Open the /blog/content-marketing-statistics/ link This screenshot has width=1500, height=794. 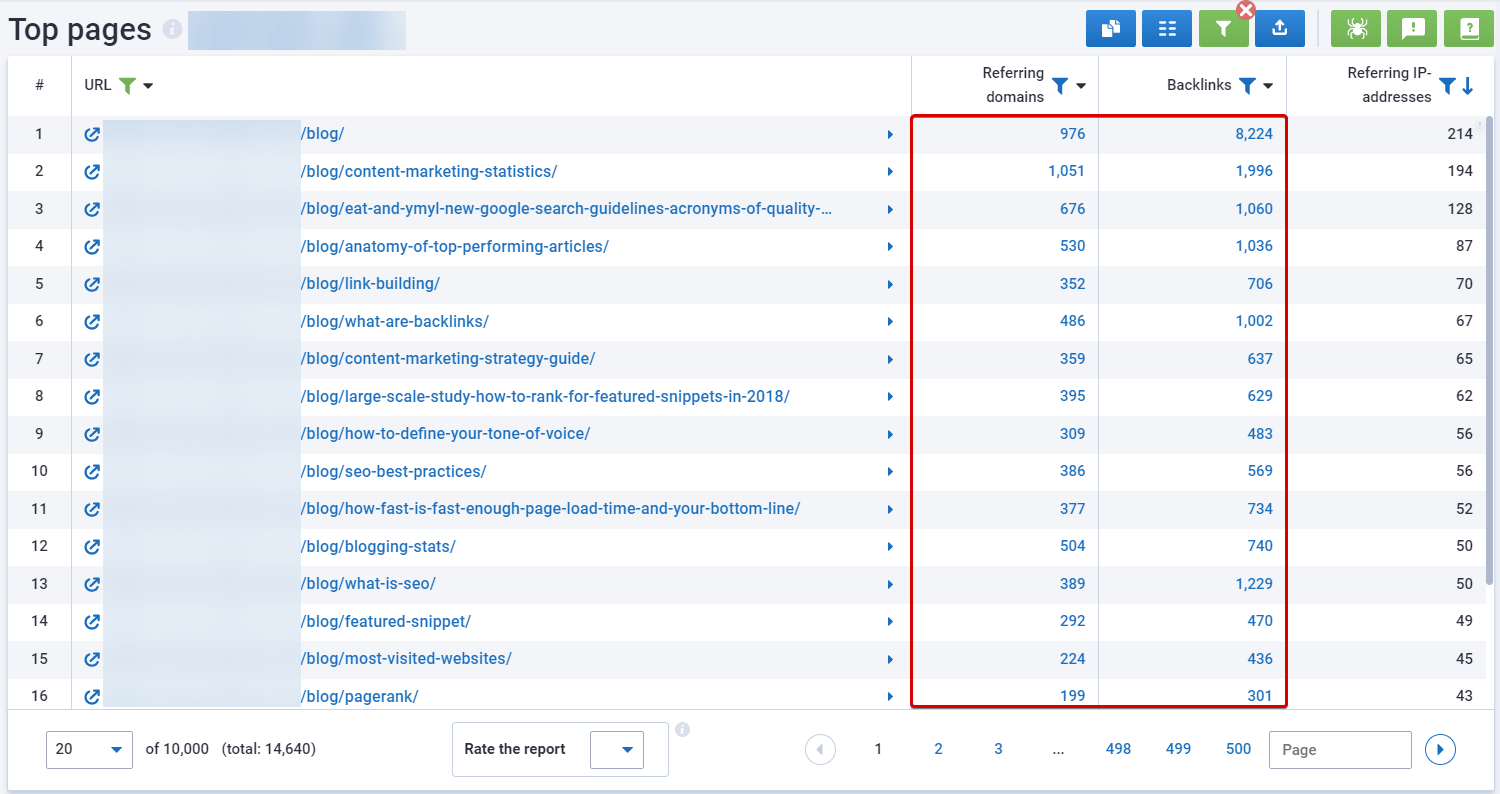point(429,171)
